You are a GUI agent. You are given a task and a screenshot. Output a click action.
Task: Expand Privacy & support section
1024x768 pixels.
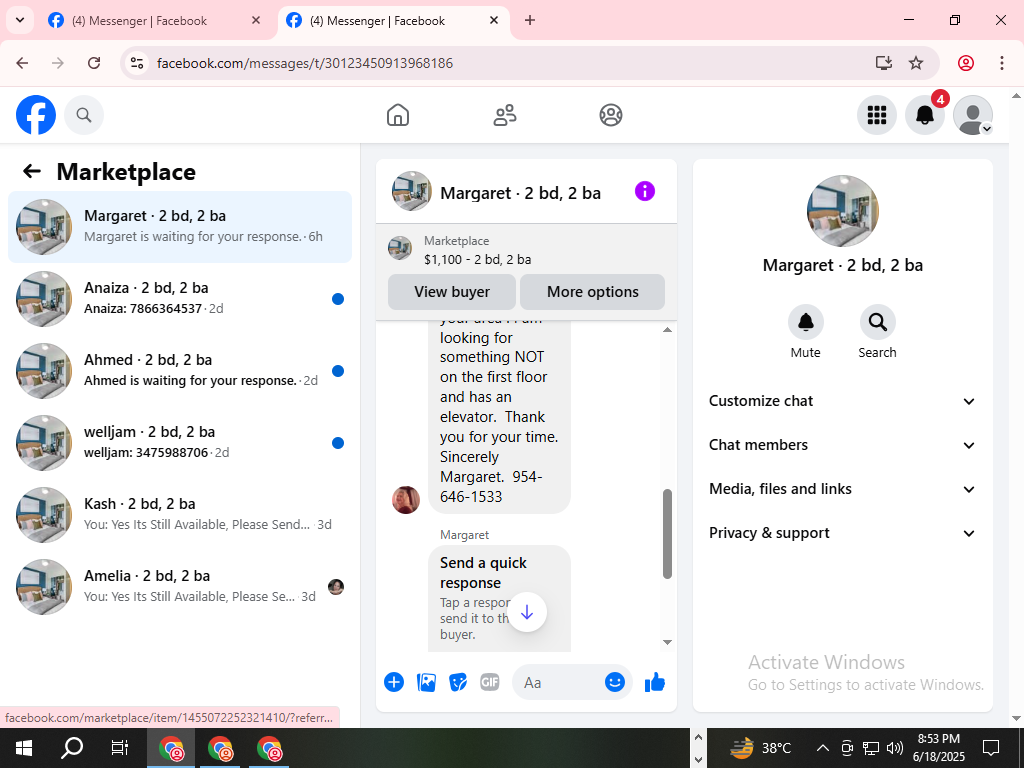tap(842, 533)
